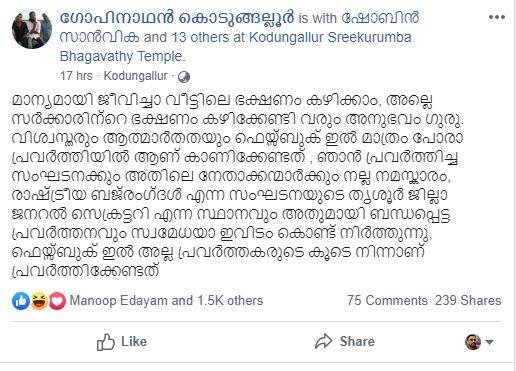Open Manoop Edayam and 1.5K others list

click(166, 301)
